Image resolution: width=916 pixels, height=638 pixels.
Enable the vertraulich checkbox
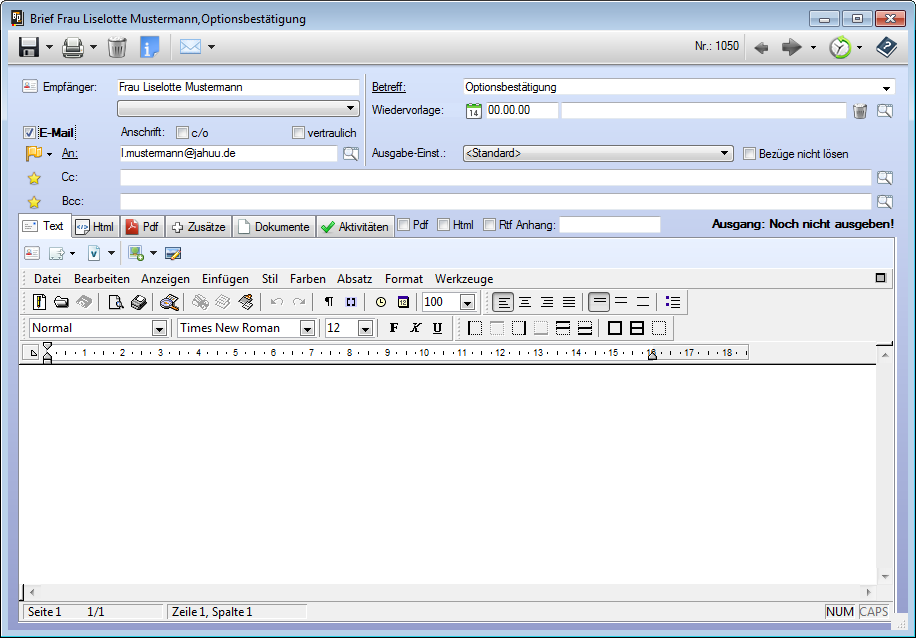[298, 133]
